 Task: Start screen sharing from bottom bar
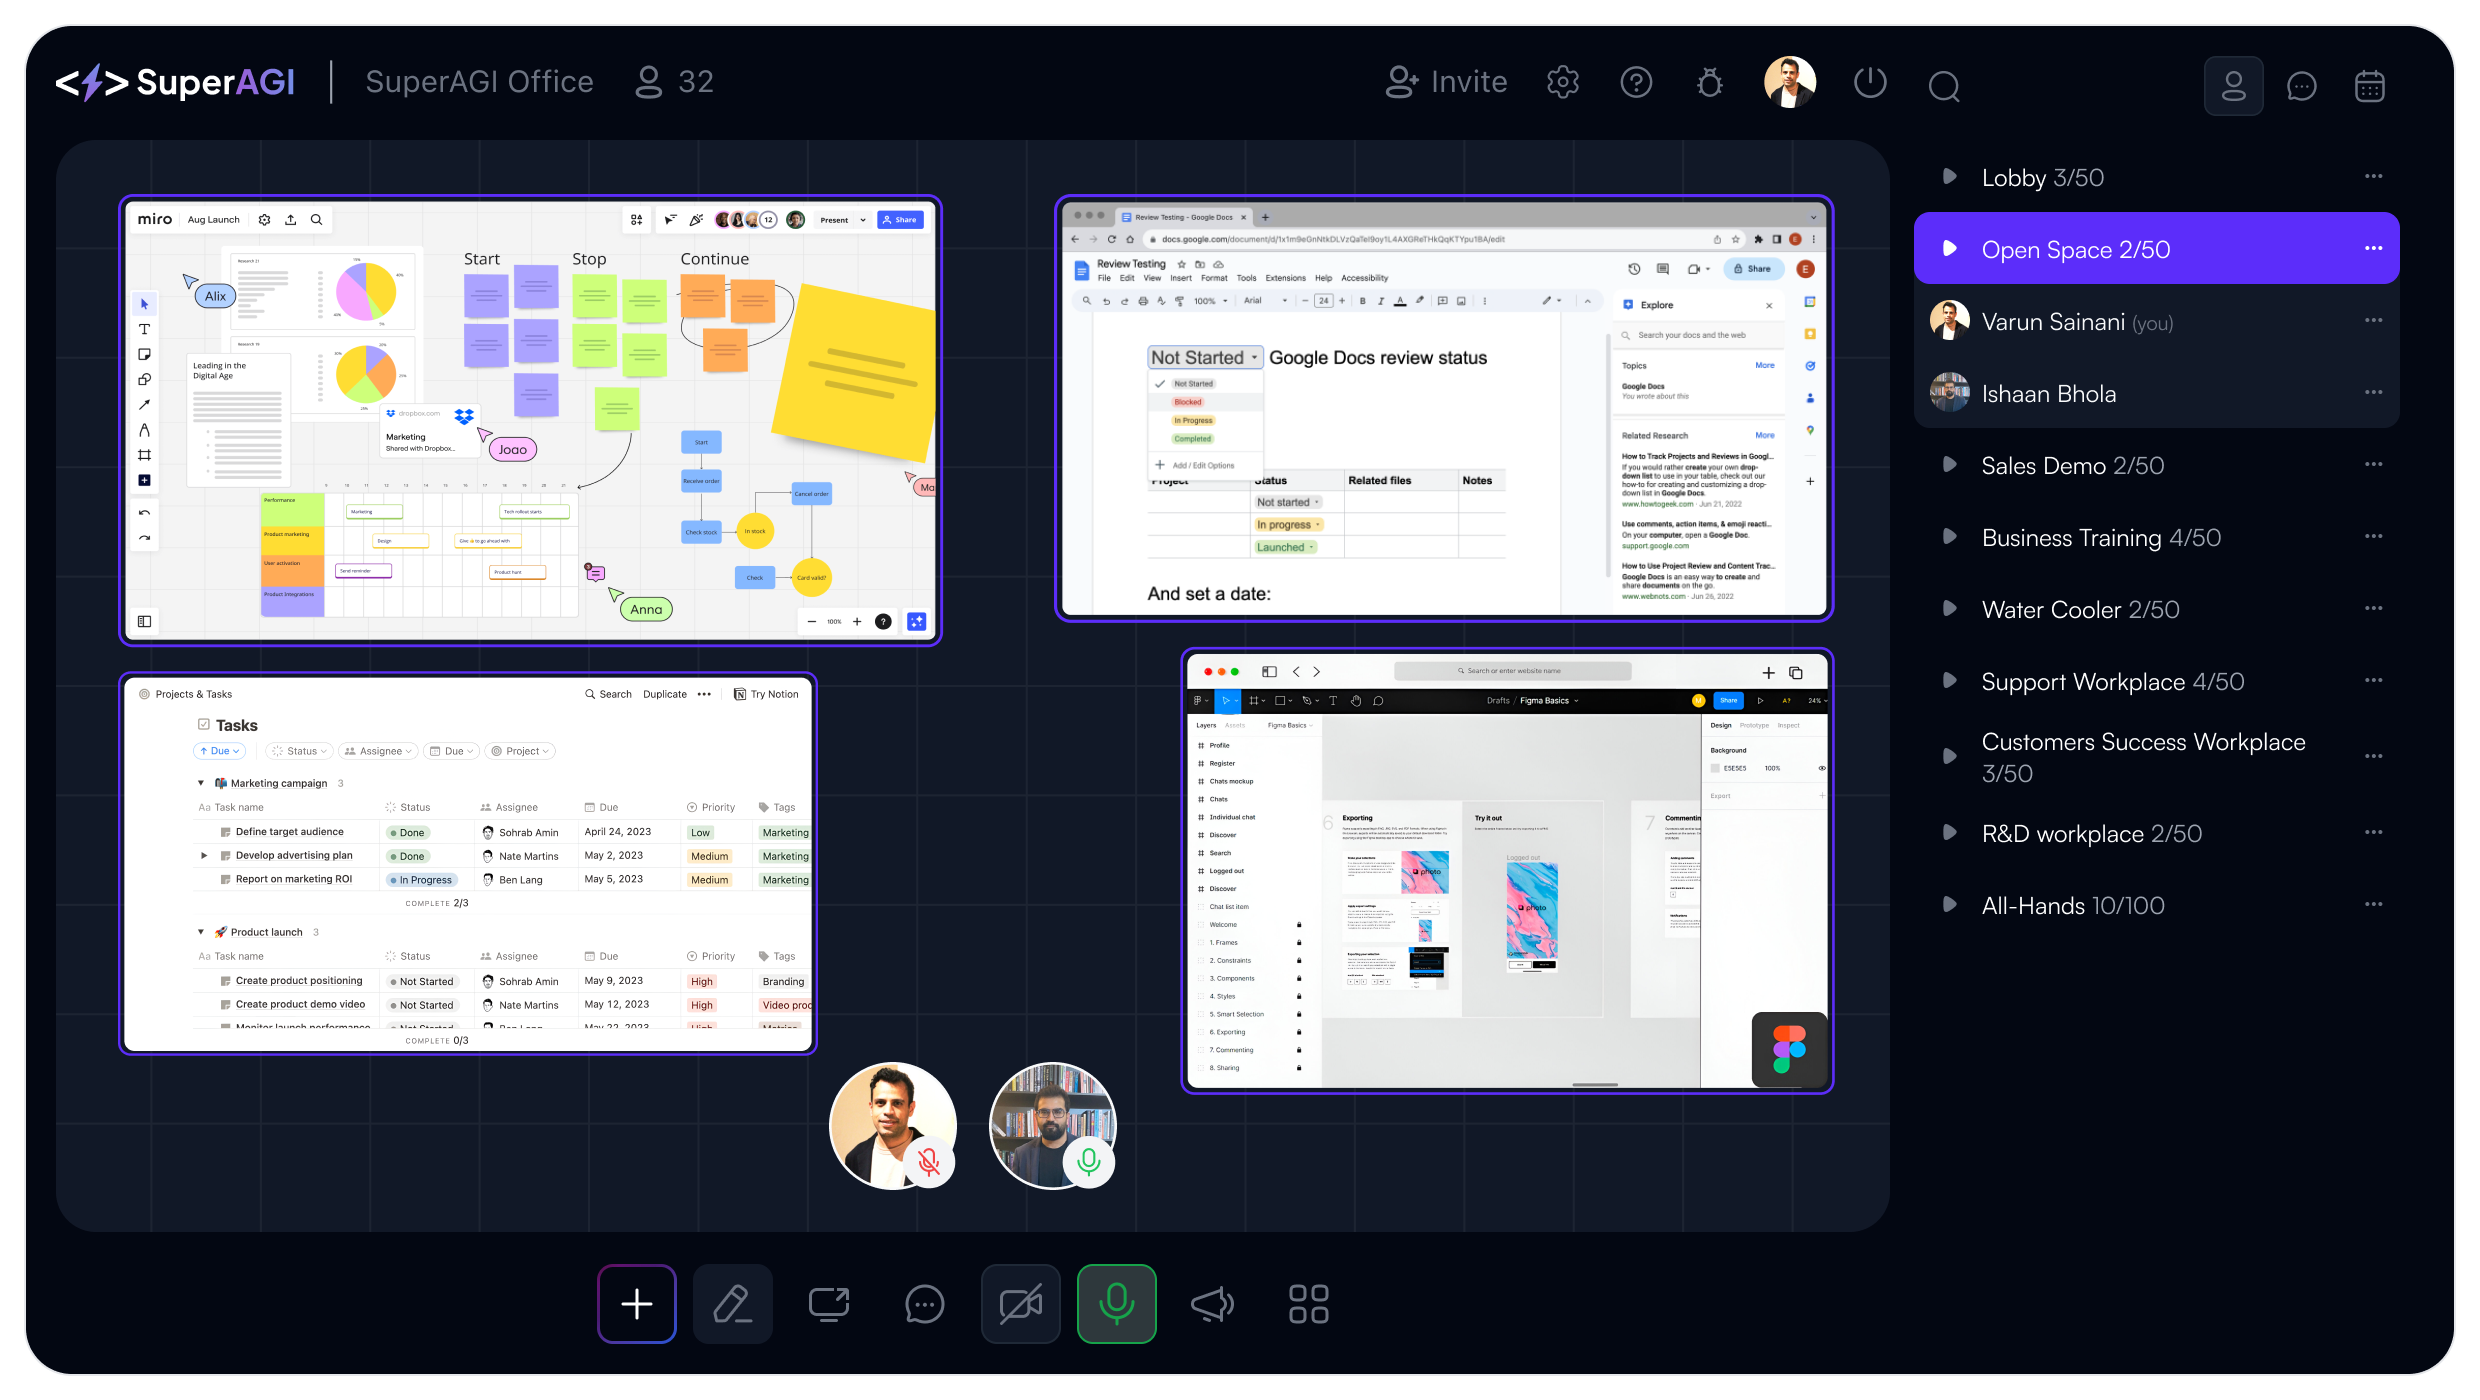click(829, 1304)
